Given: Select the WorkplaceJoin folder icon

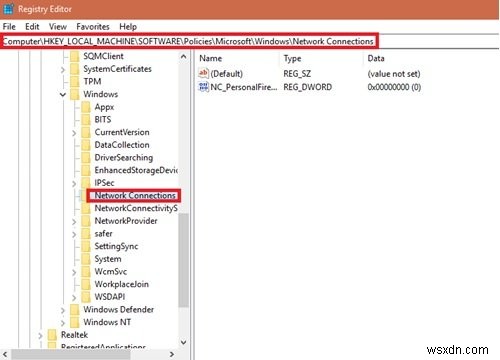Looking at the screenshot, I should click(x=86, y=284).
